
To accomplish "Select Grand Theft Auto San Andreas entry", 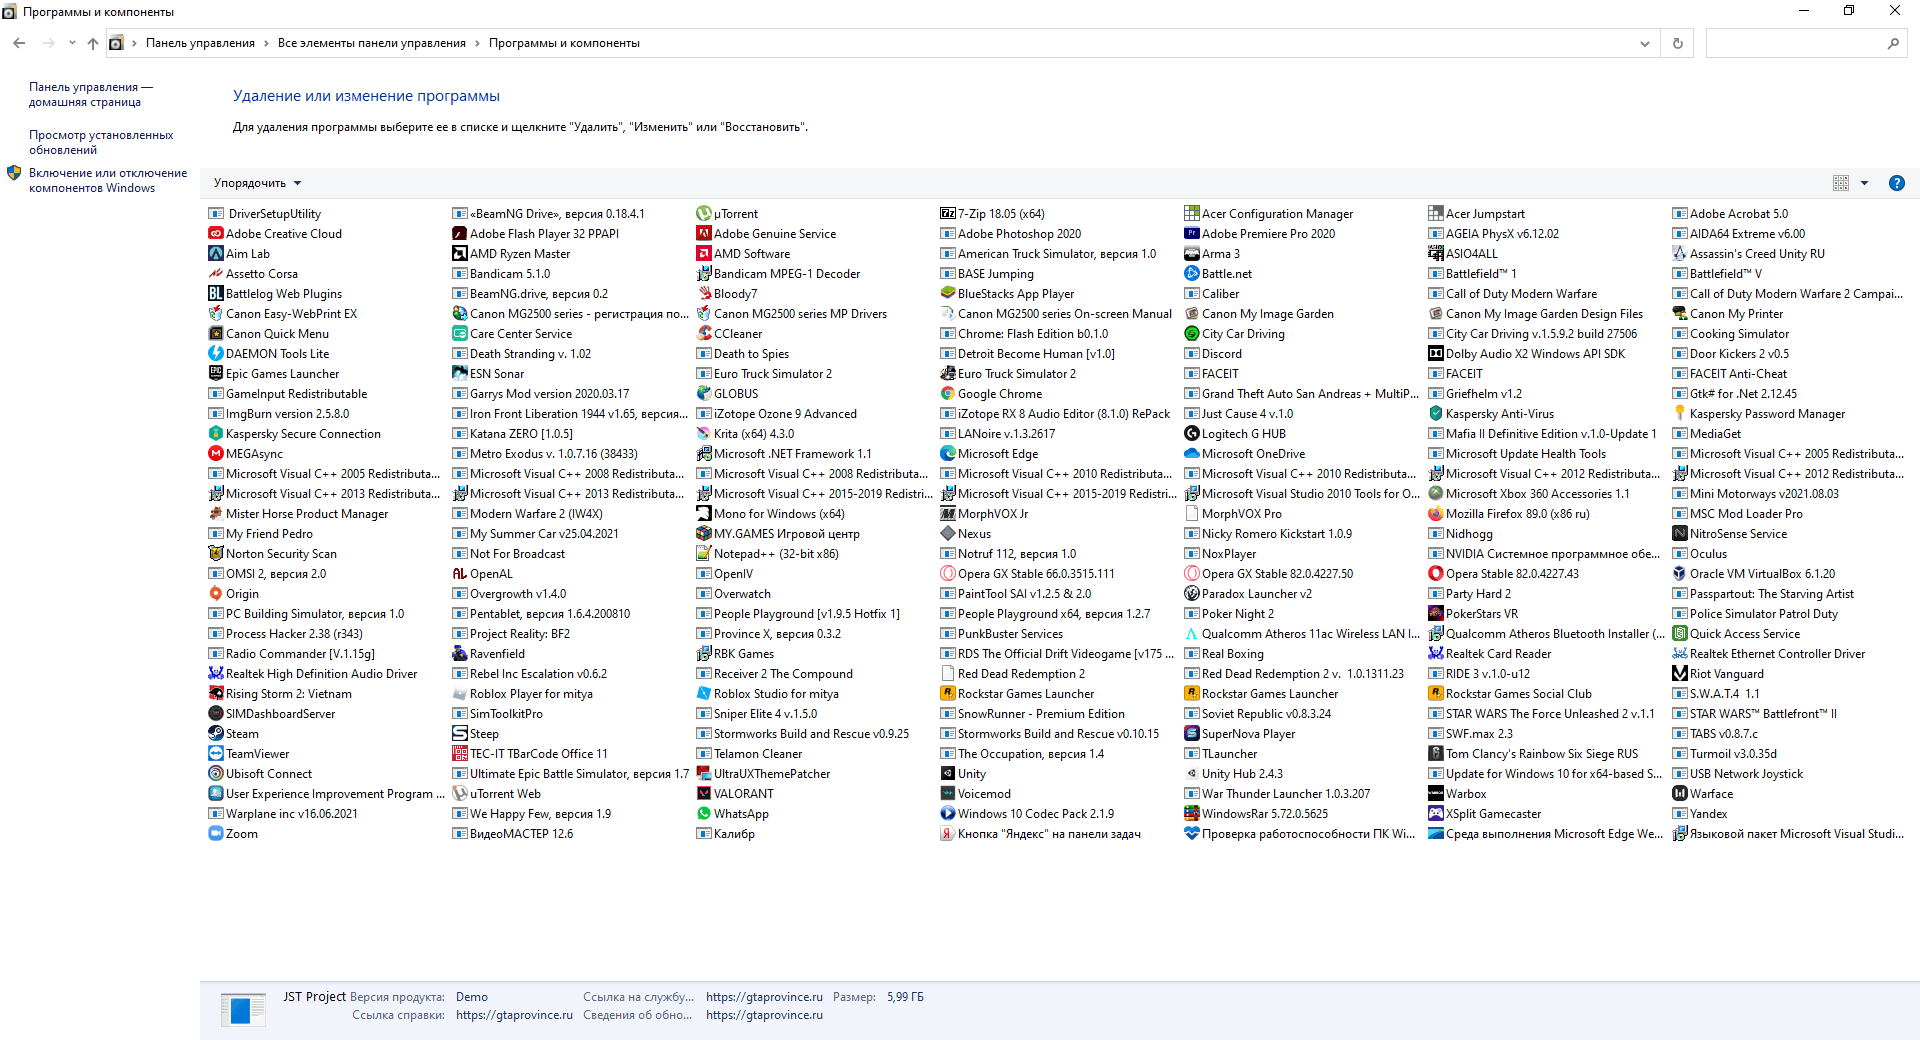I will click(1301, 393).
